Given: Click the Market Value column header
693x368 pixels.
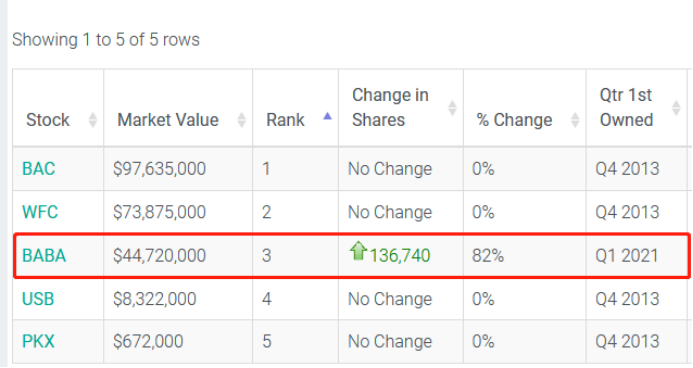Looking at the screenshot, I should pos(168,120).
